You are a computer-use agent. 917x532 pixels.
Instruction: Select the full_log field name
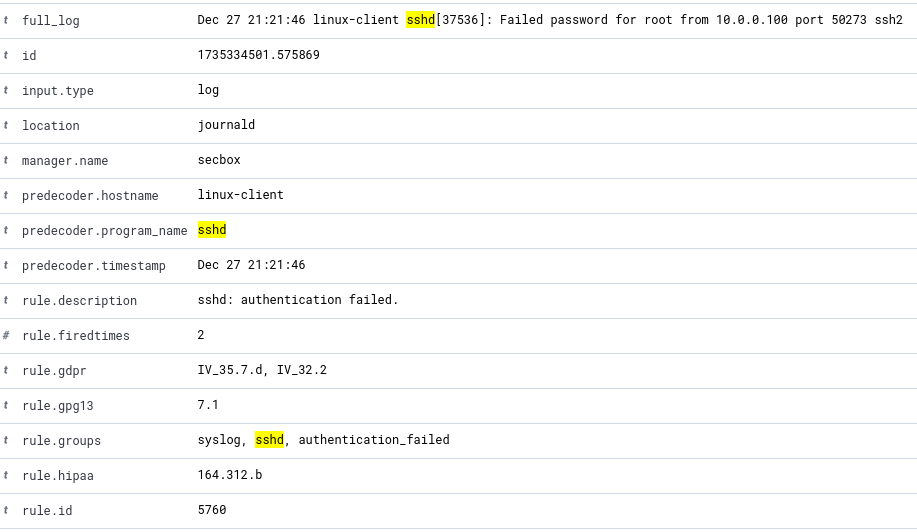51,21
